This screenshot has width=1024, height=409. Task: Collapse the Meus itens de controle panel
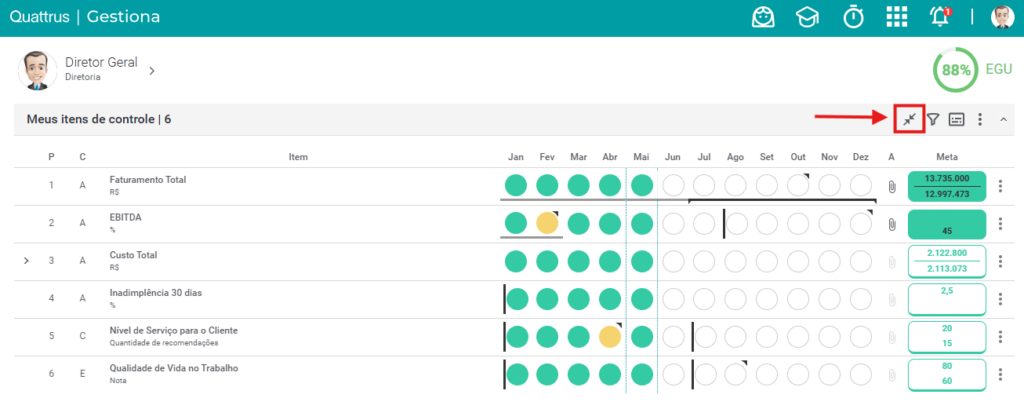[1004, 120]
